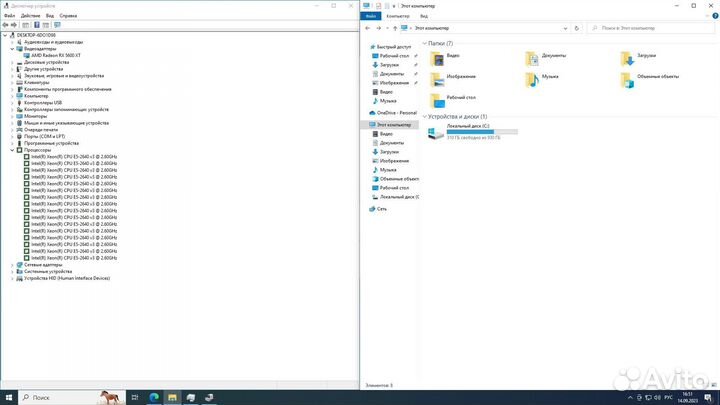Expand the Устройства HID node
The width and height of the screenshot is (720, 405).
click(x=12, y=278)
